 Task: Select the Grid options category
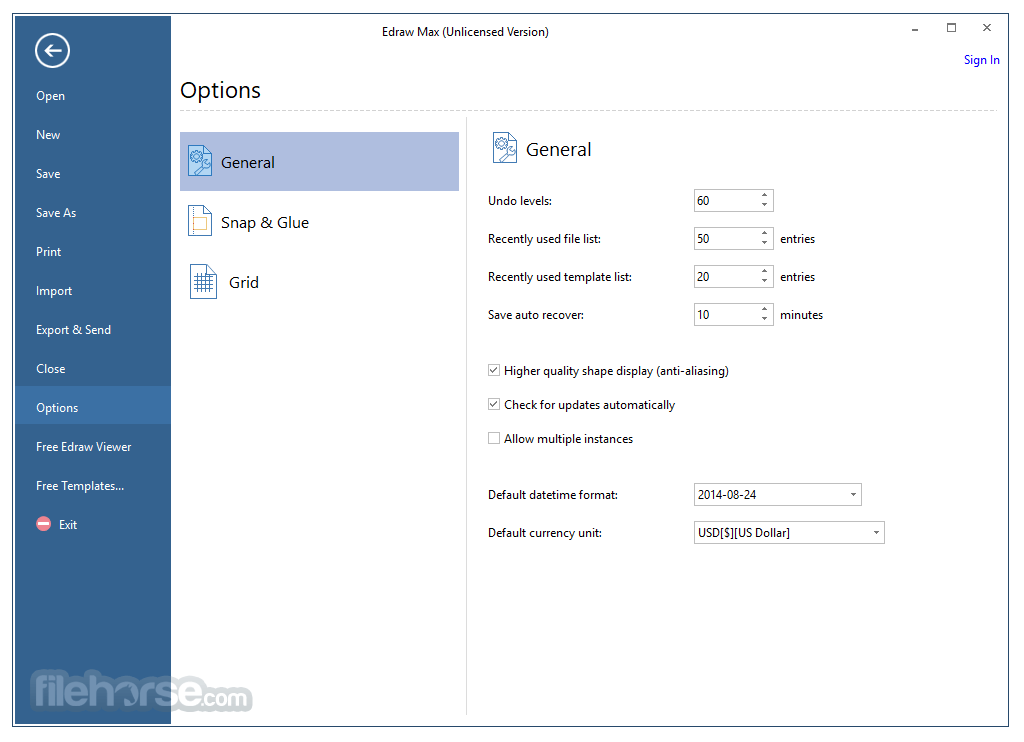(x=319, y=282)
